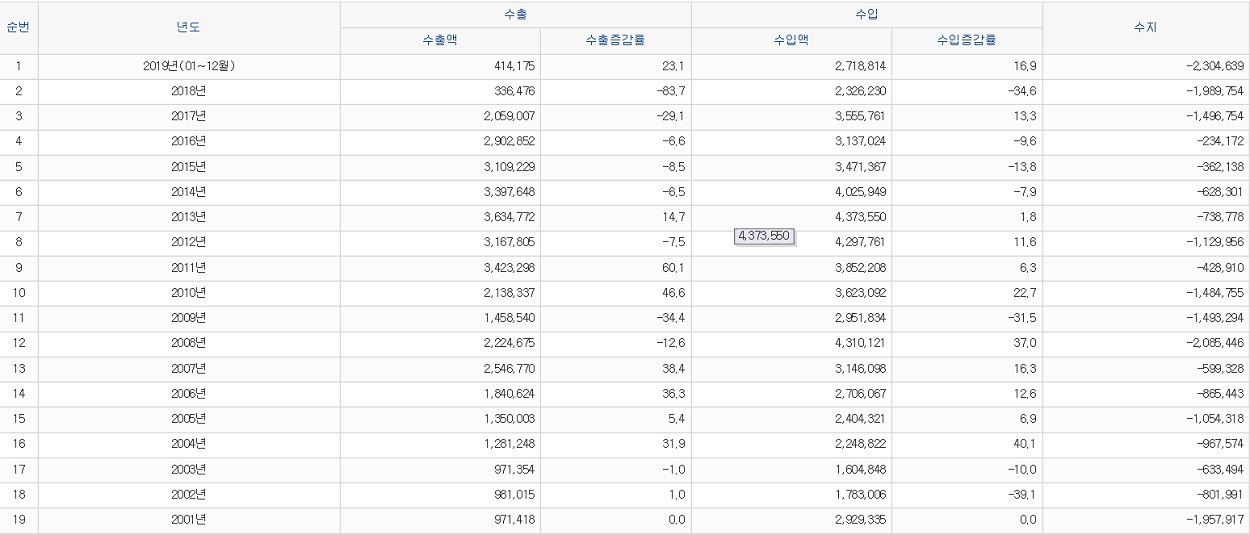Select the 수입액 sub-header
1250x535 pixels.
click(x=791, y=41)
